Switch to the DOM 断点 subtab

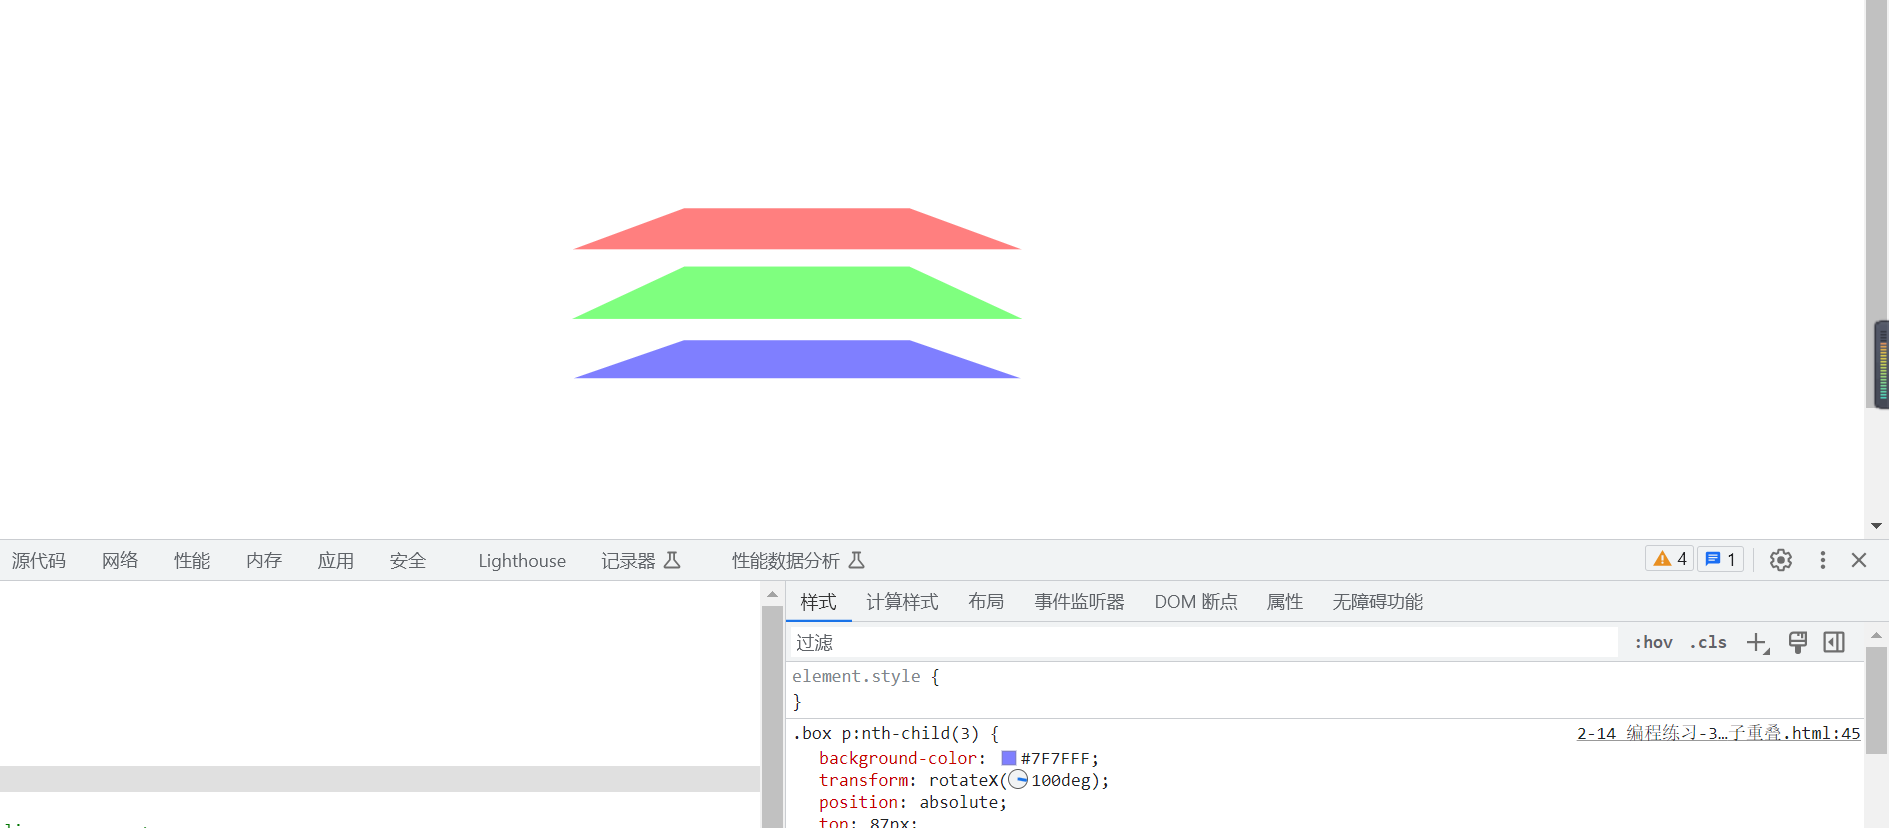pos(1196,602)
